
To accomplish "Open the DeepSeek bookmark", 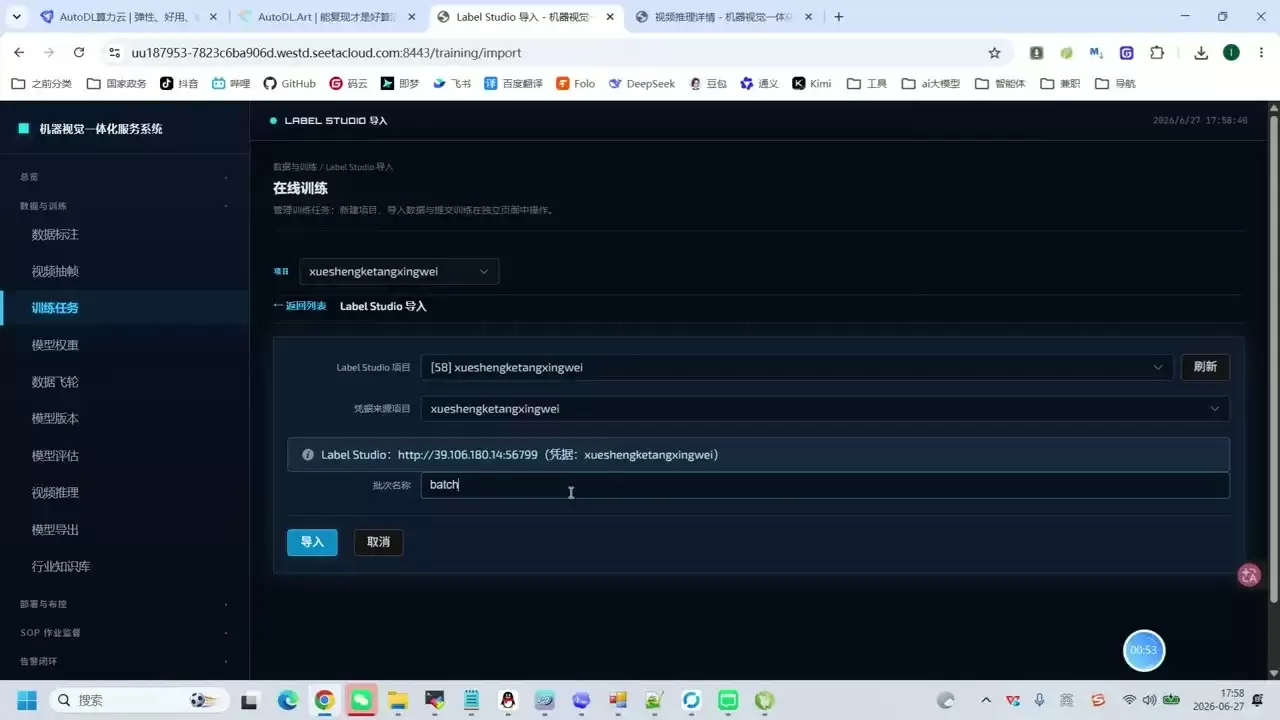I will click(x=643, y=84).
